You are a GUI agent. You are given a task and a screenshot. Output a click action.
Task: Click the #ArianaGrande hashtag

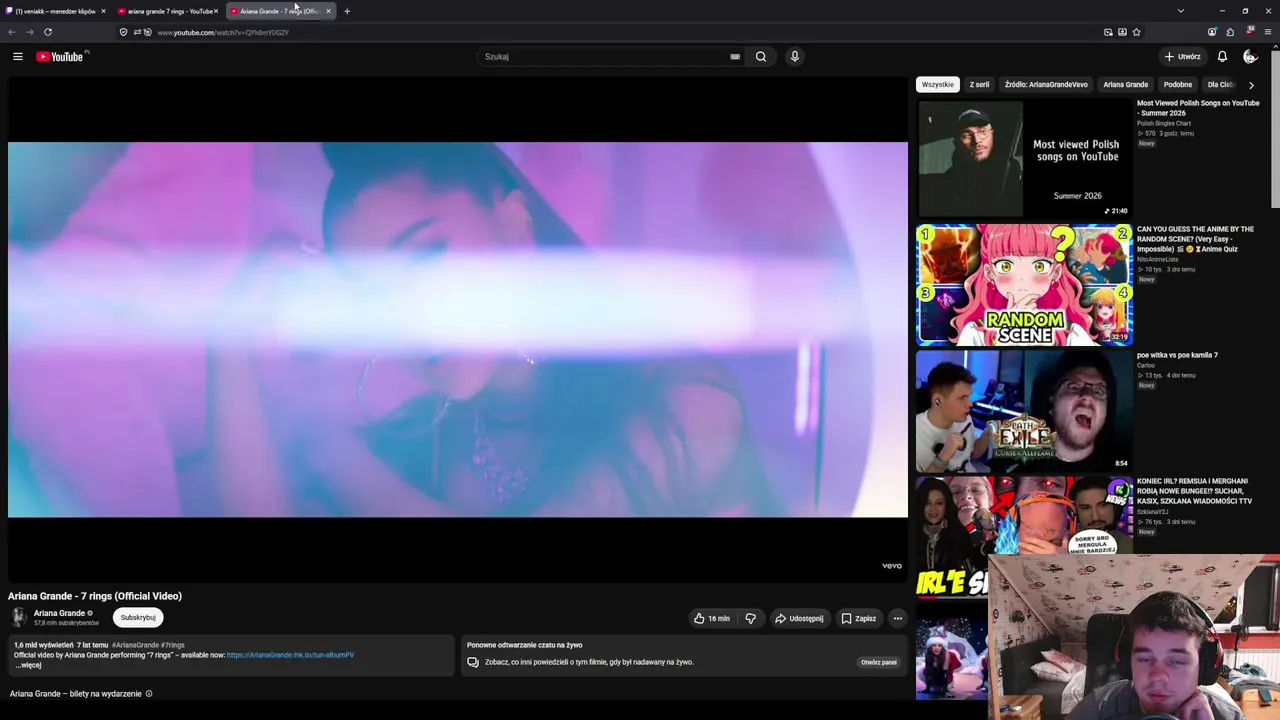[x=135, y=645]
